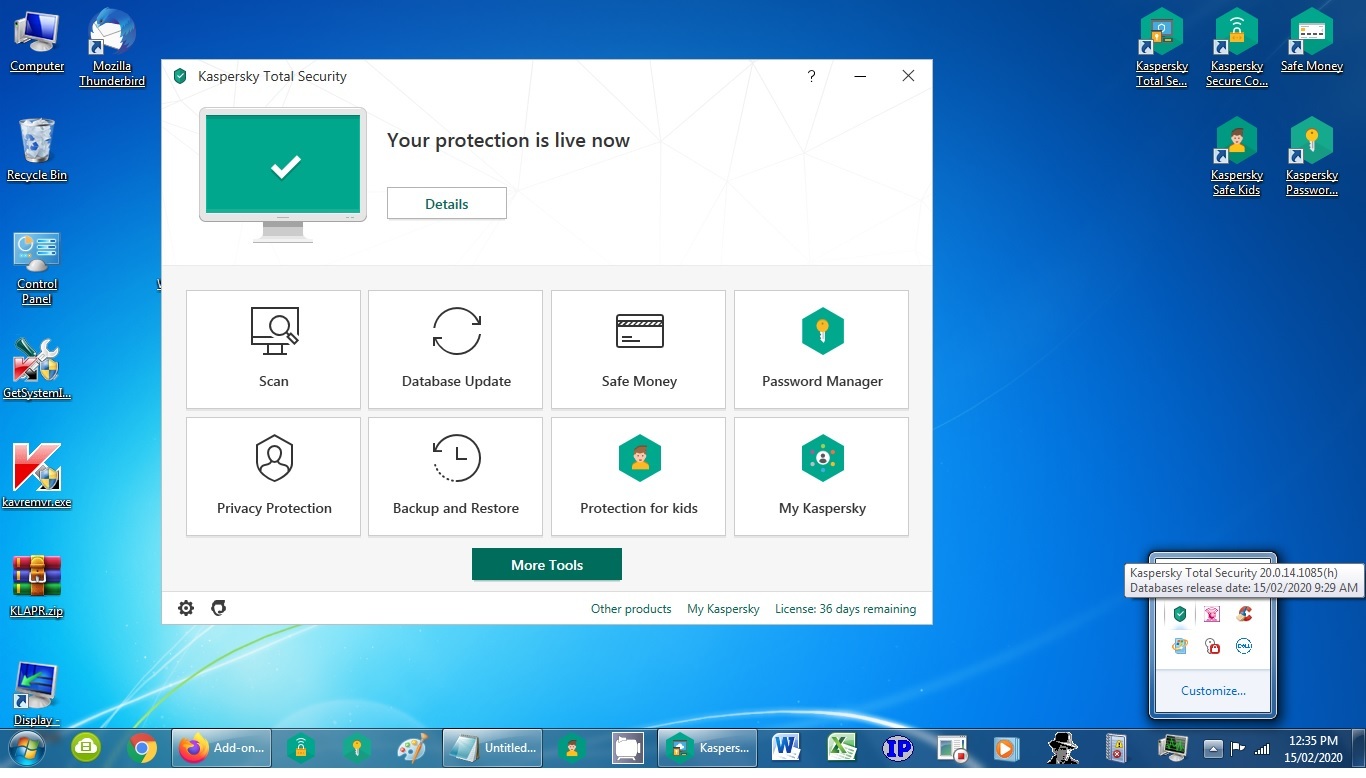1366x778 pixels.
Task: Select Recycle Bin desktop icon
Action: click(37, 150)
